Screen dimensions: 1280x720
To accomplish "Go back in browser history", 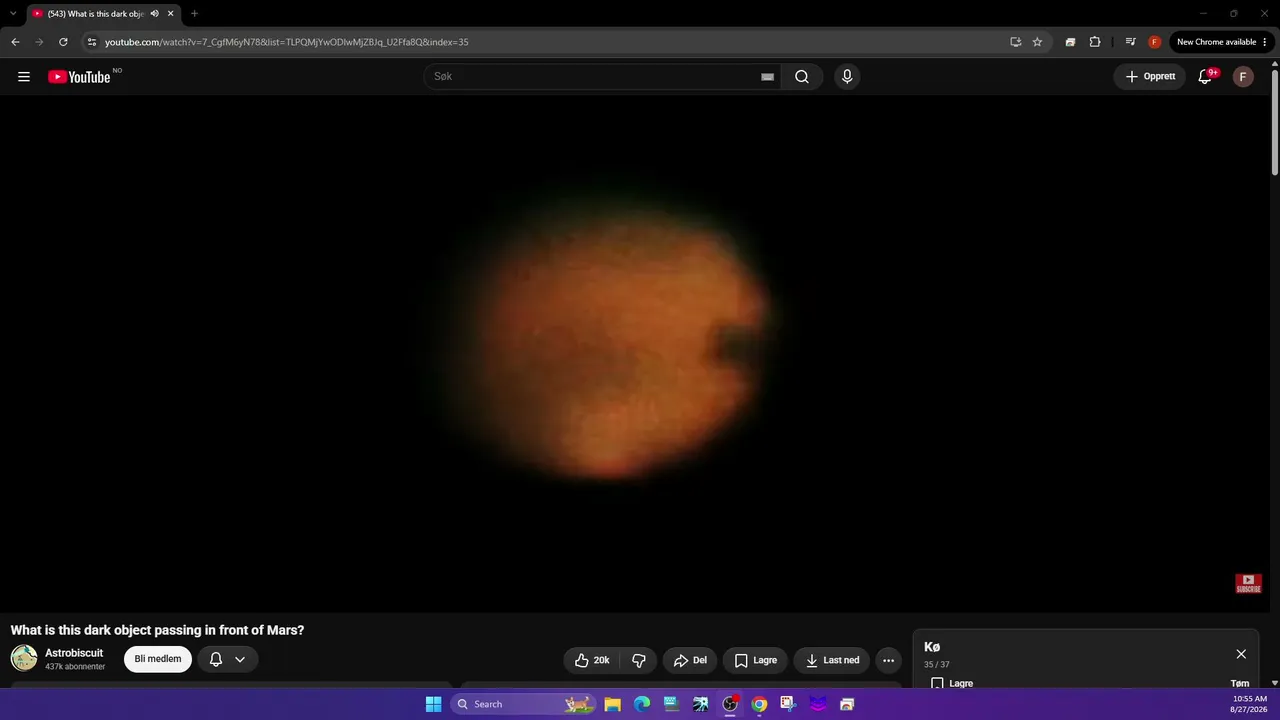I will (x=15, y=42).
